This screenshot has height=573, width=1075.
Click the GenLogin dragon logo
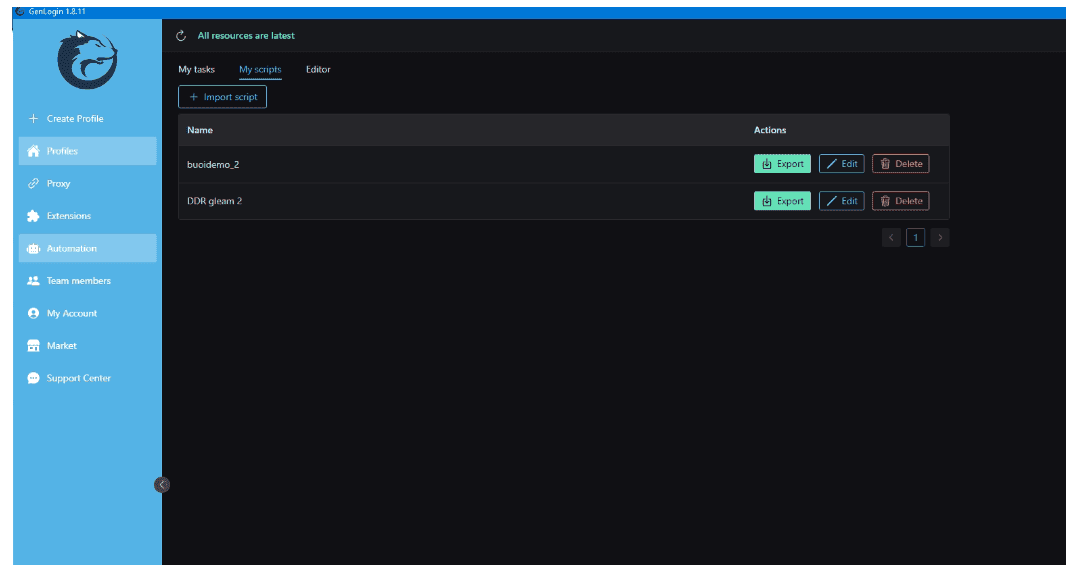tap(87, 60)
